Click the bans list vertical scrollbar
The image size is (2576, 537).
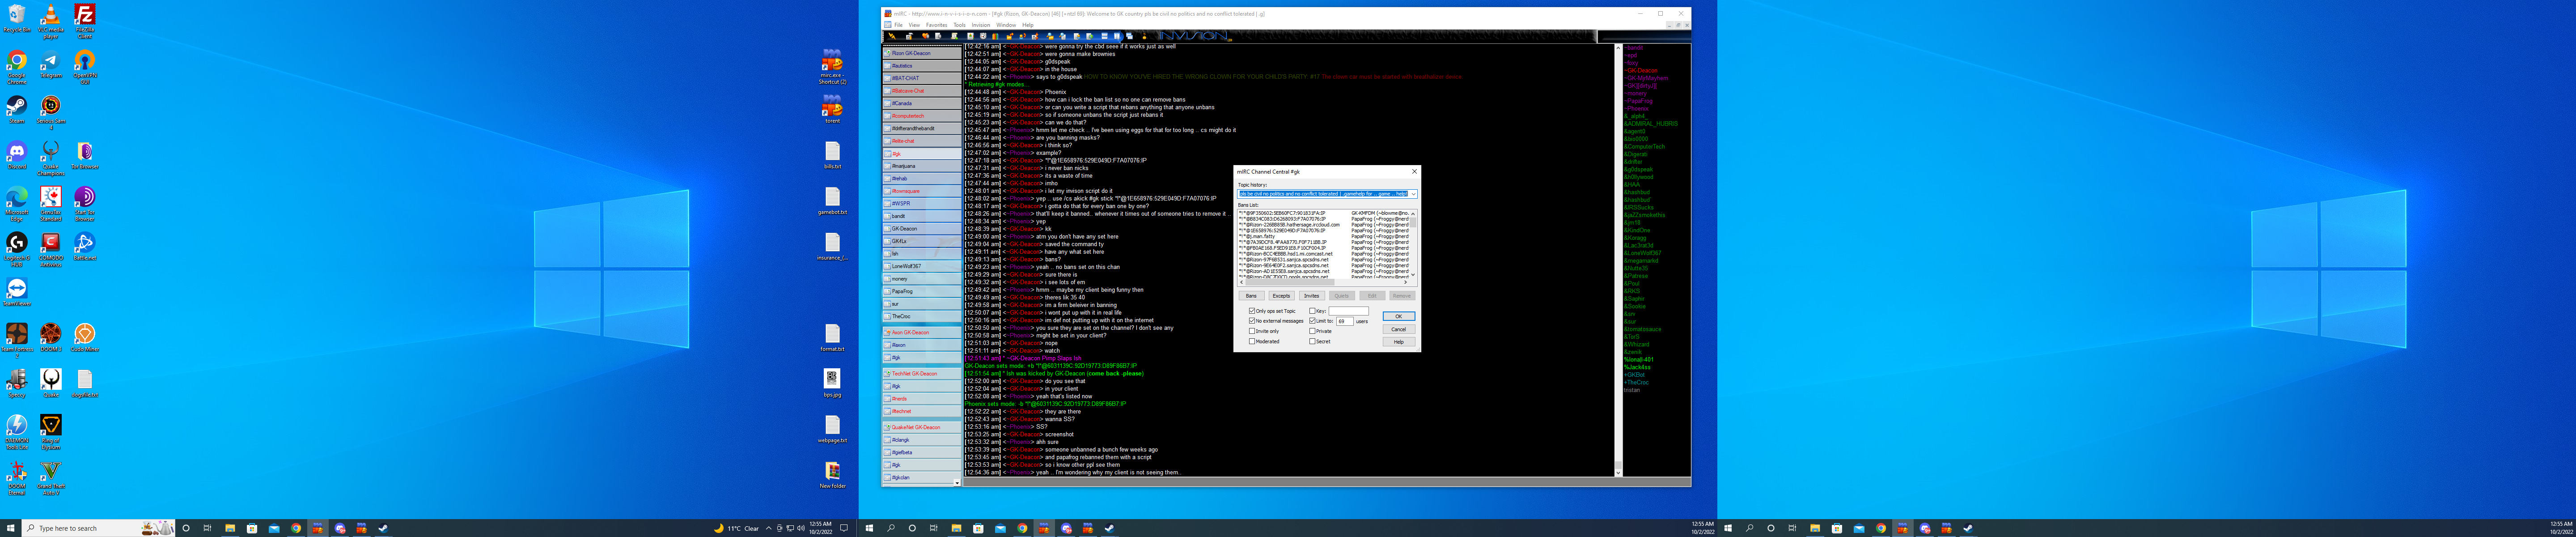tap(1413, 244)
